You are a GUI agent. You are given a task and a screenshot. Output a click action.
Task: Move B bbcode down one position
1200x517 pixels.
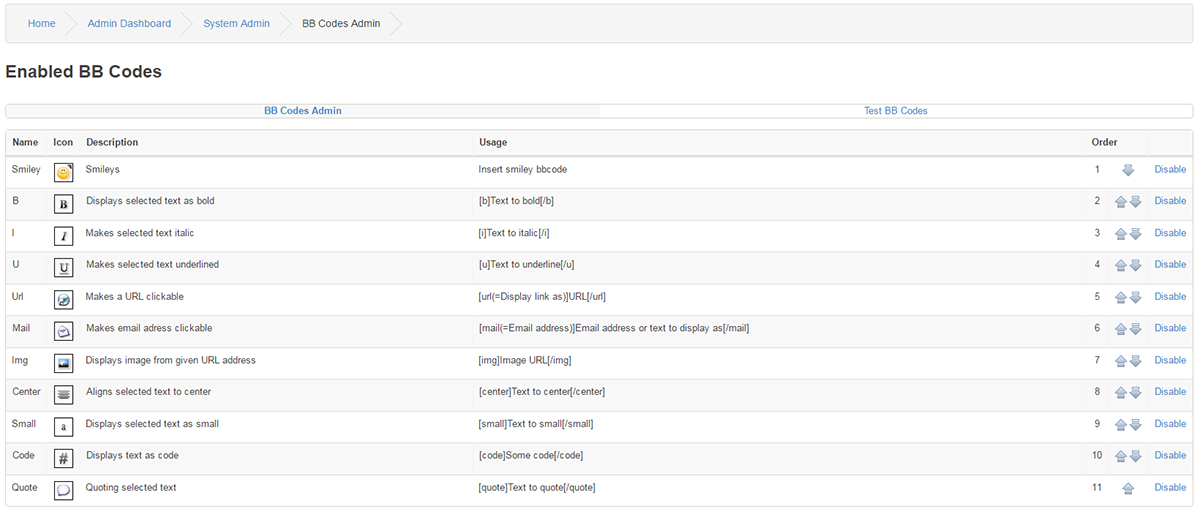click(1135, 202)
